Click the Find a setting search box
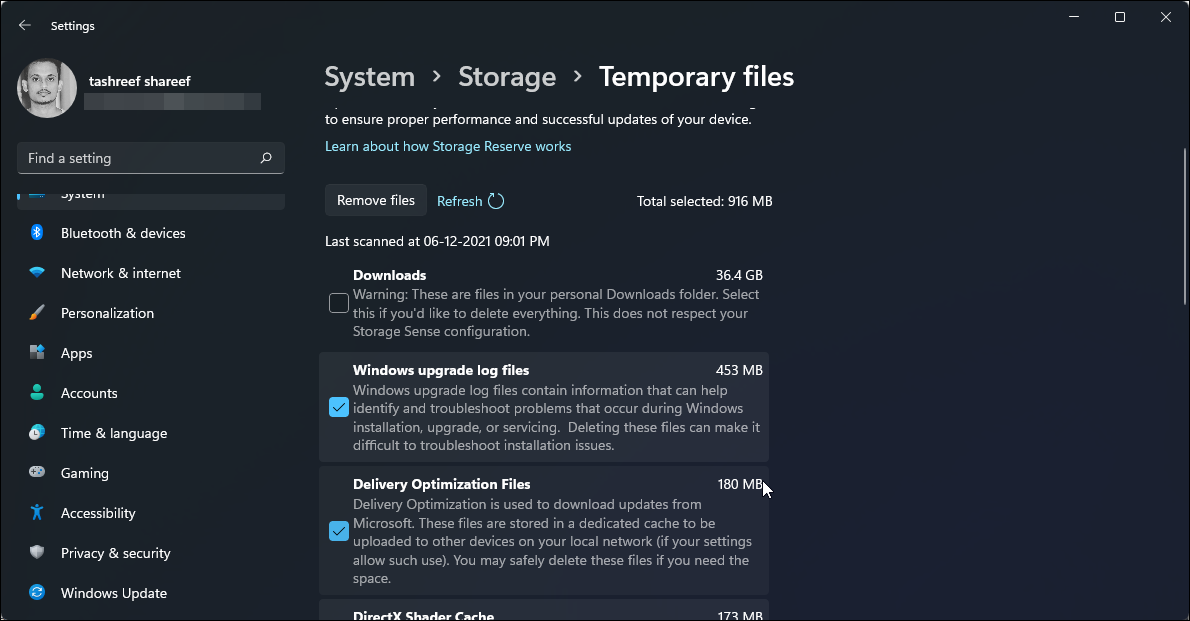Screen dimensions: 1190x621 click(150, 157)
